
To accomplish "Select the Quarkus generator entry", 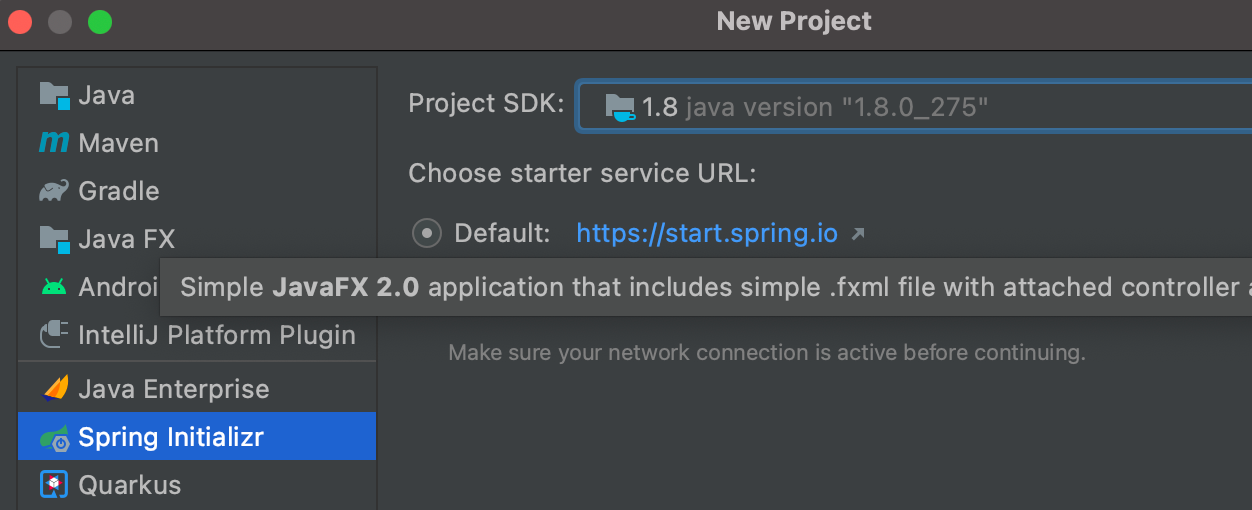I will point(130,485).
